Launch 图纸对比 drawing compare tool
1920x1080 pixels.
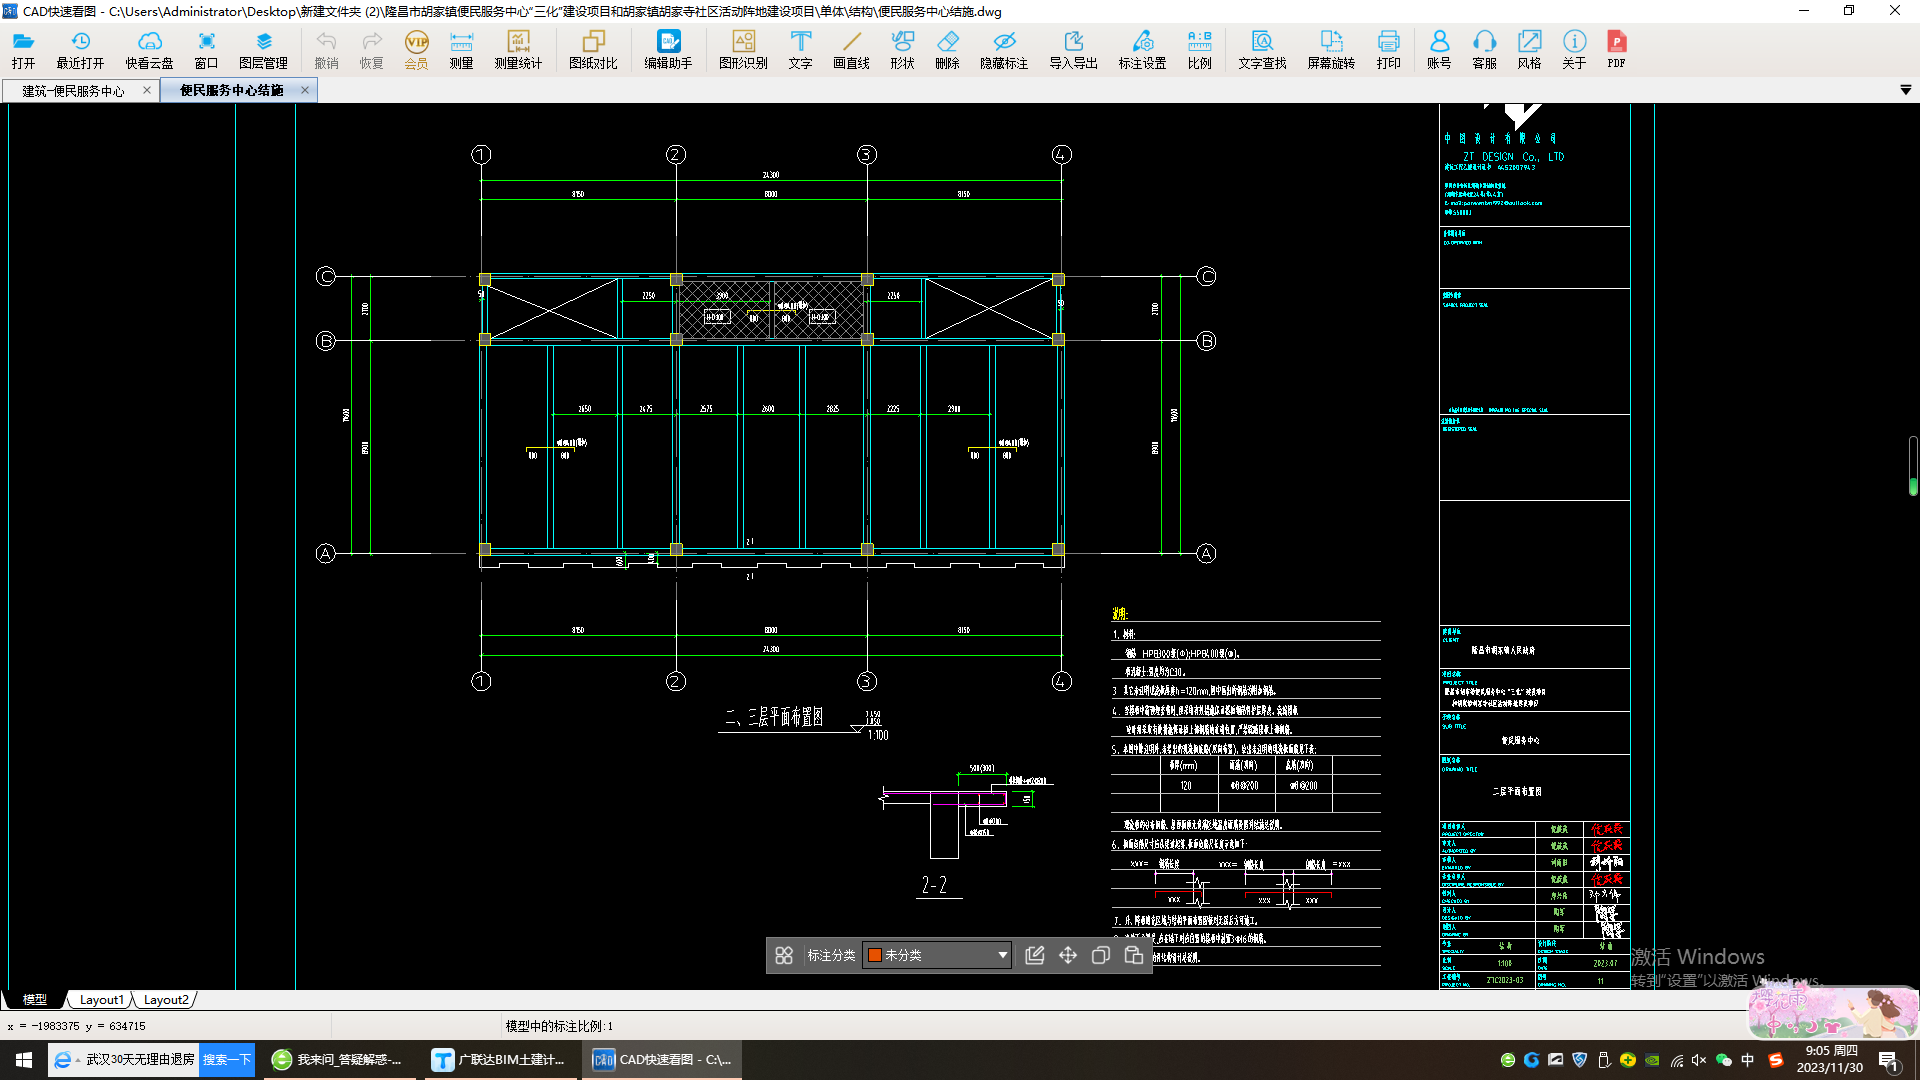pos(593,49)
